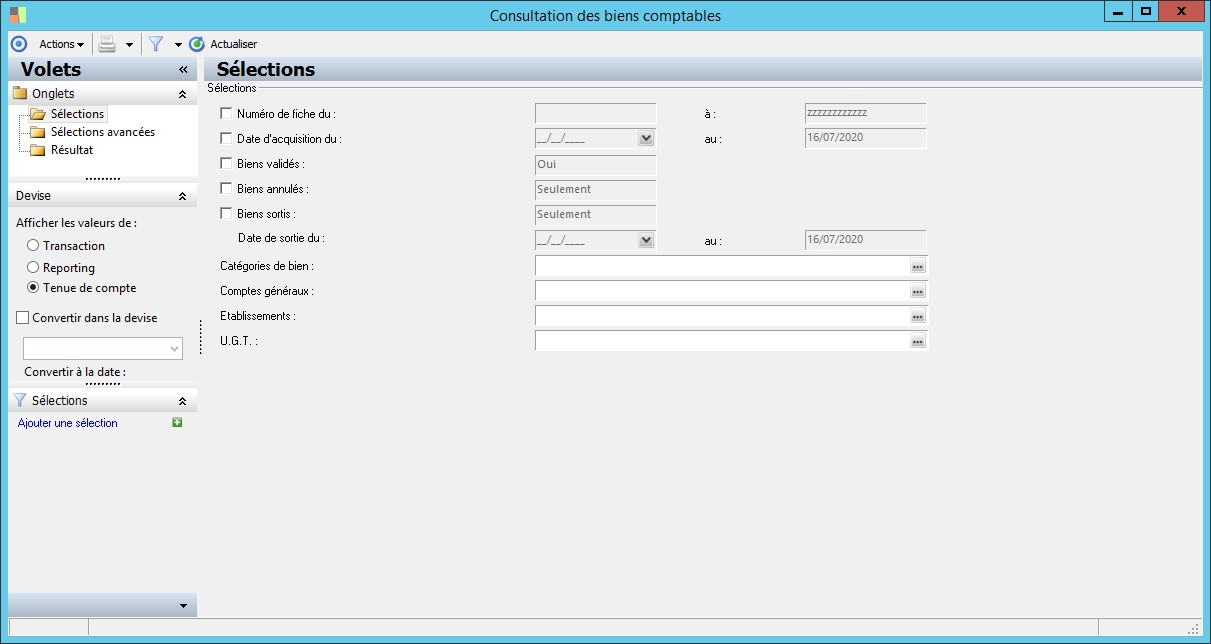
Task: Open the Résultat tree item
Action: [72, 150]
